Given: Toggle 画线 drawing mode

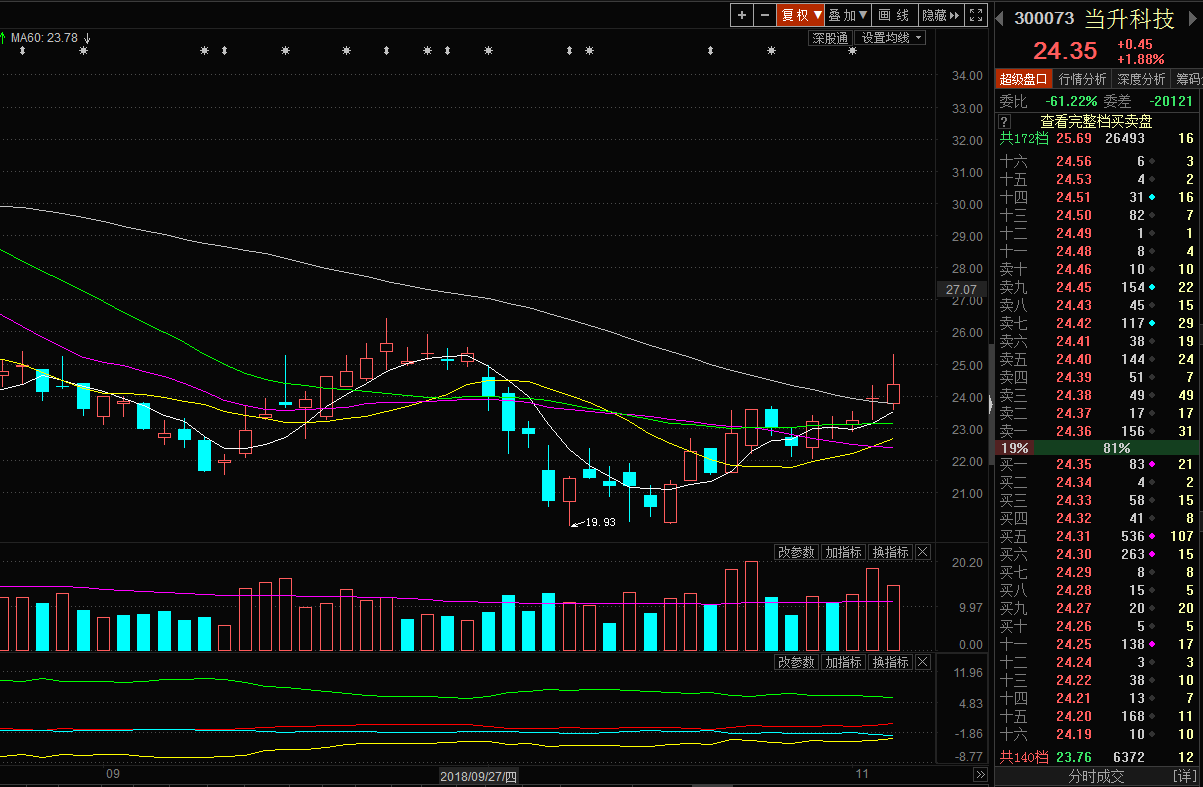Looking at the screenshot, I should 894,15.
